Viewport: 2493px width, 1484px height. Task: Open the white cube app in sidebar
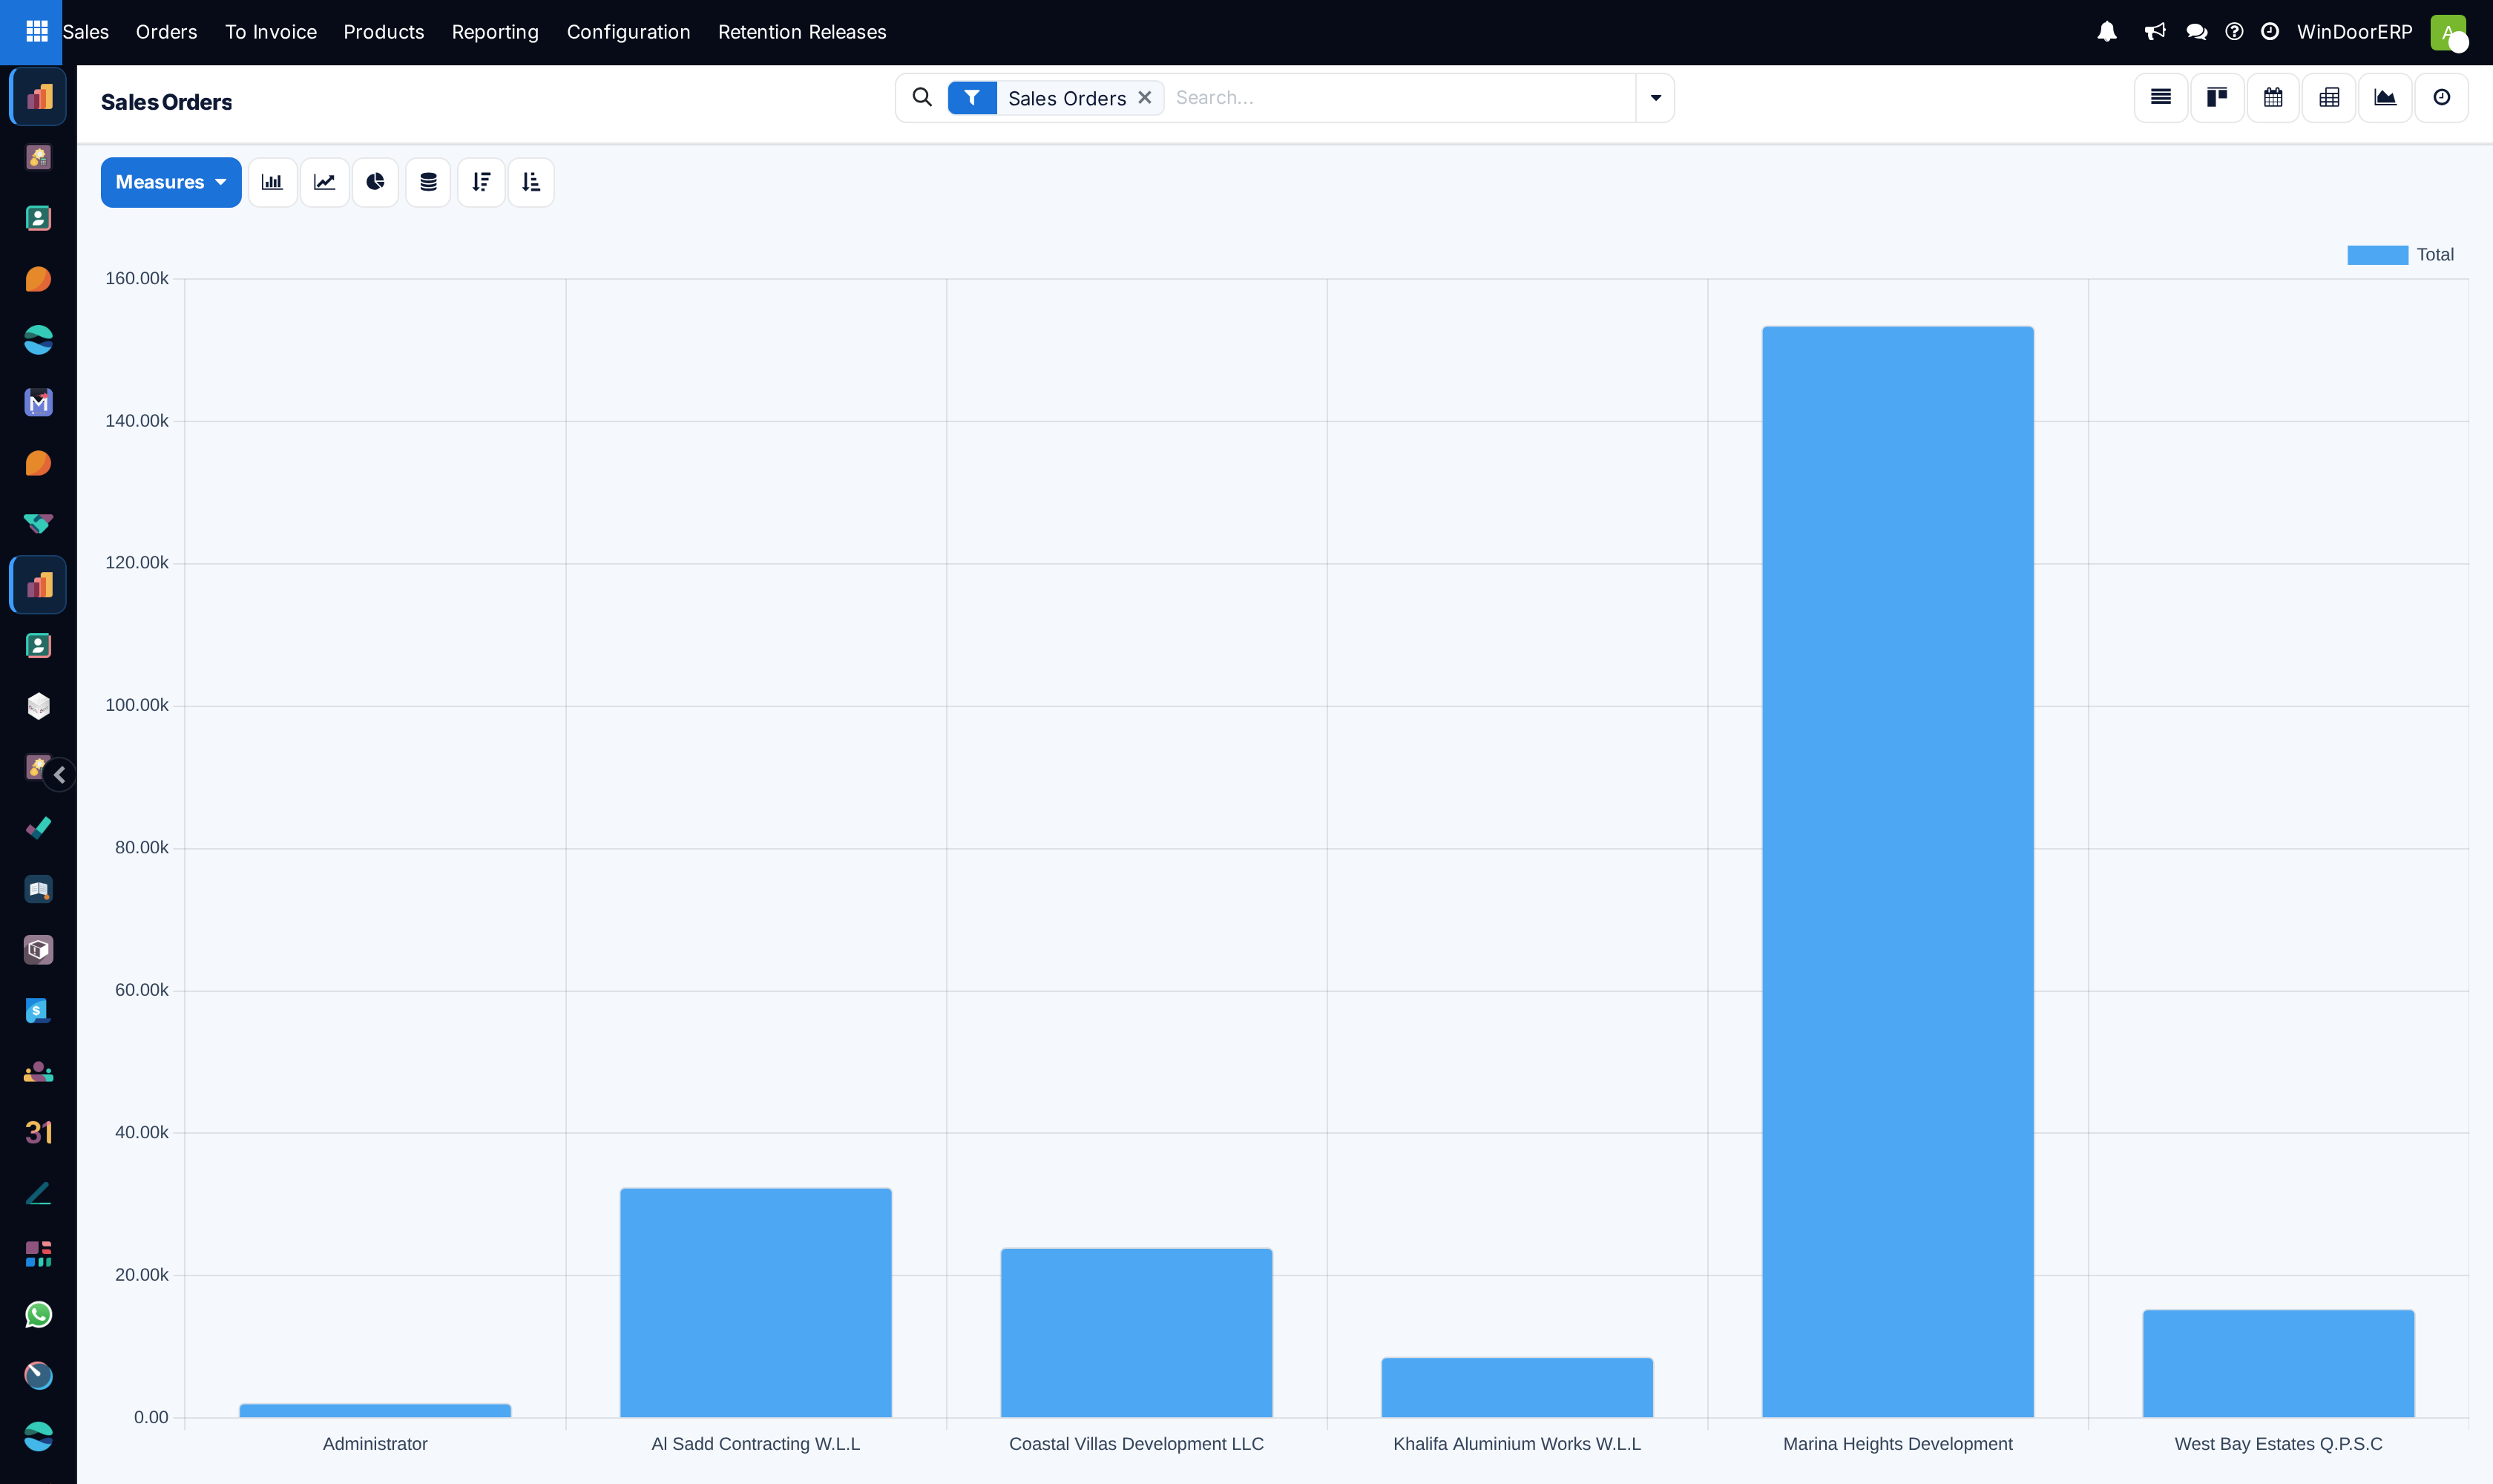point(38,706)
